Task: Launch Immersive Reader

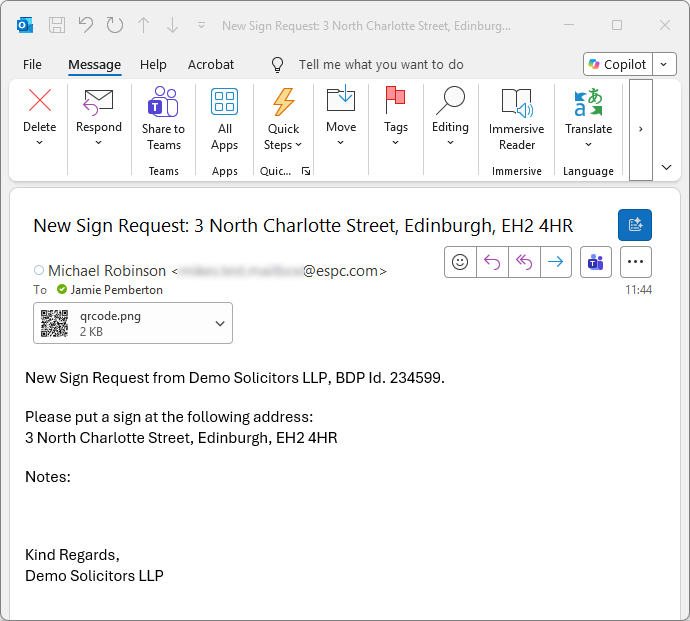Action: tap(517, 119)
